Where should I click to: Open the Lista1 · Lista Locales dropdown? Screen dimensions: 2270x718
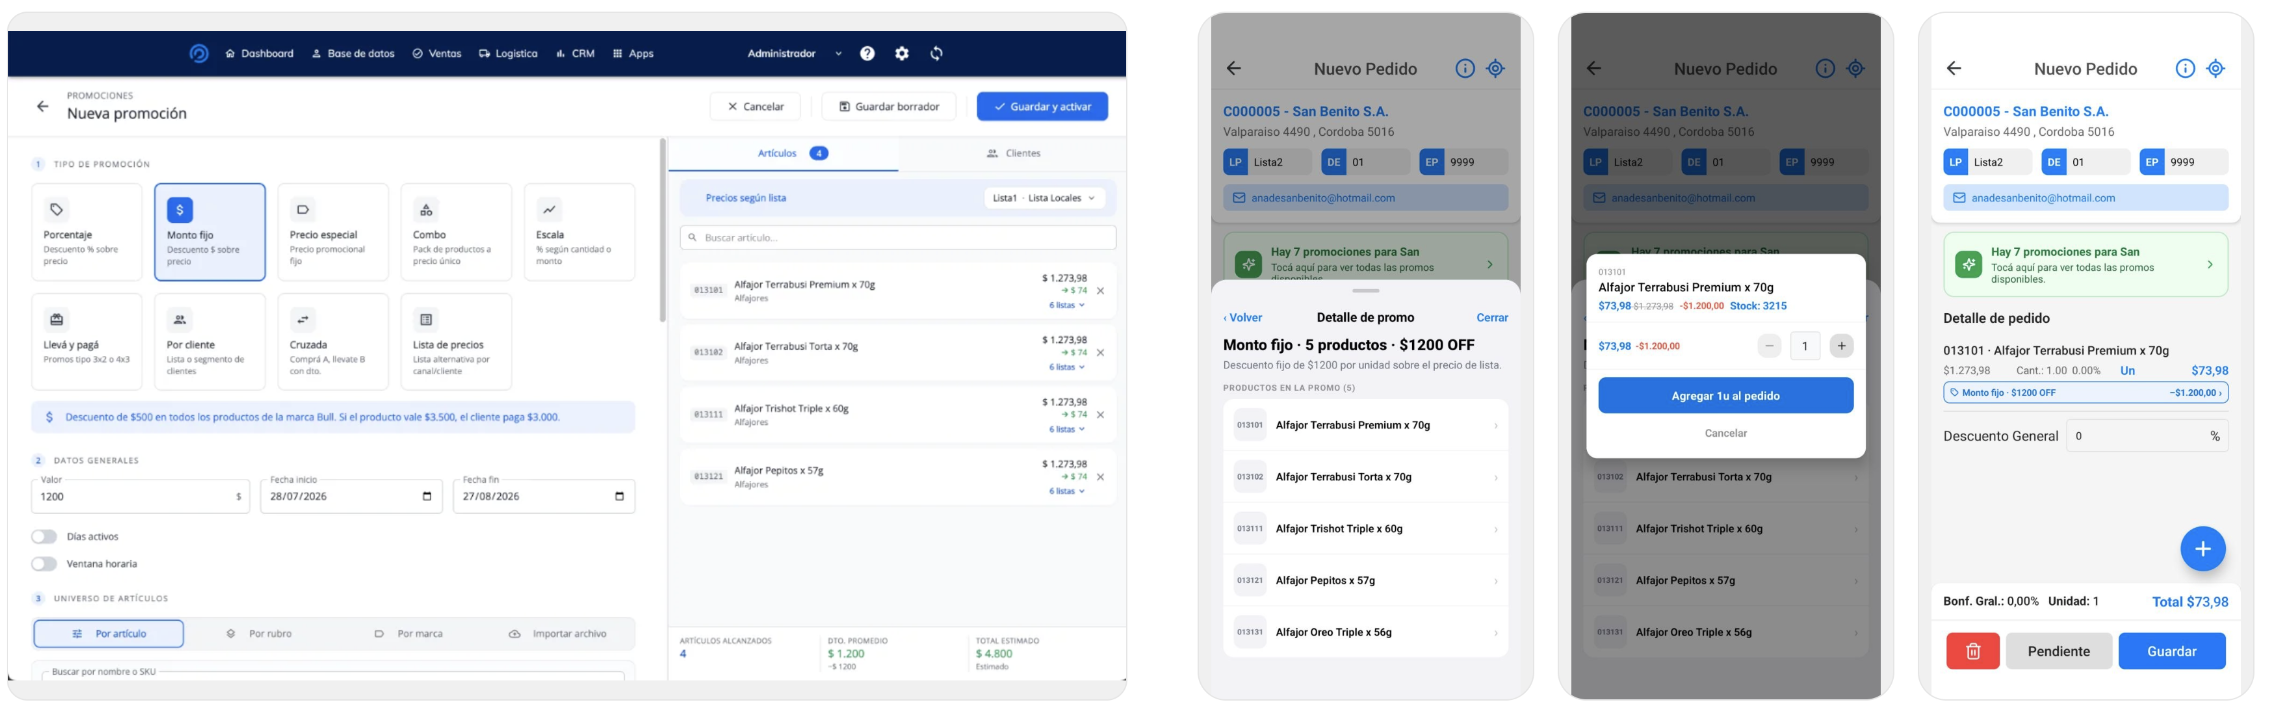pyautogui.click(x=1044, y=198)
